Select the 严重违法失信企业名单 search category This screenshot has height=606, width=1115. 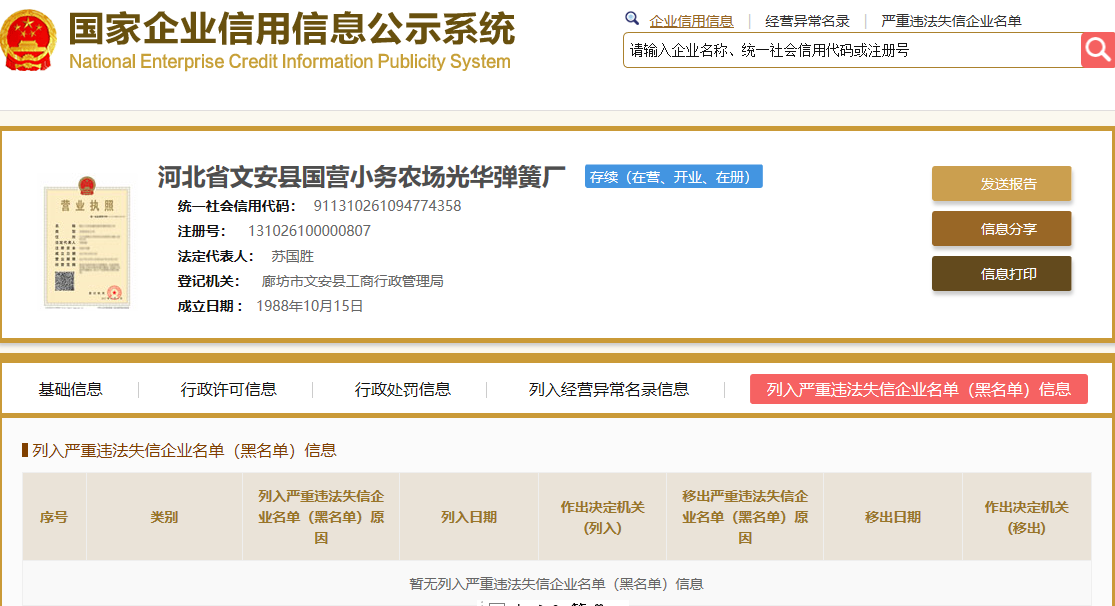coord(951,21)
